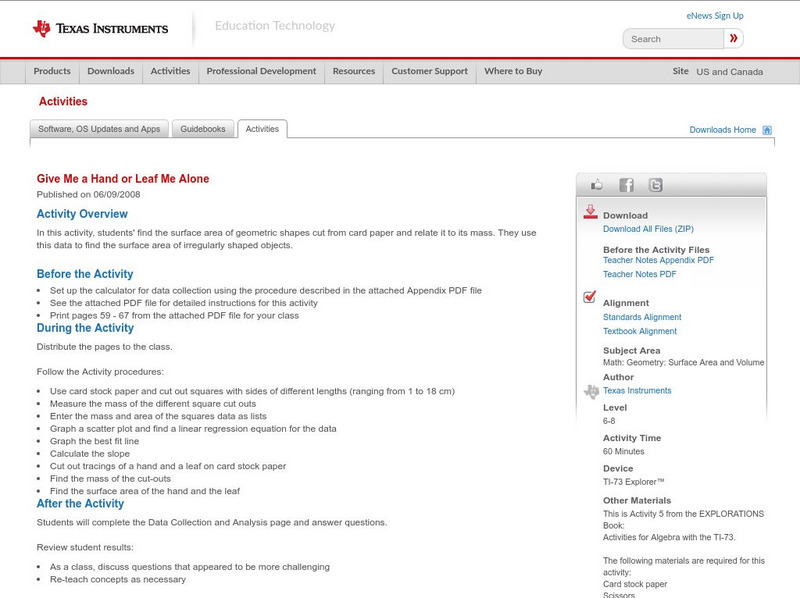The image size is (800, 598).
Task: Click 'Find the mass of the cut-outs' item
Action: (x=110, y=479)
